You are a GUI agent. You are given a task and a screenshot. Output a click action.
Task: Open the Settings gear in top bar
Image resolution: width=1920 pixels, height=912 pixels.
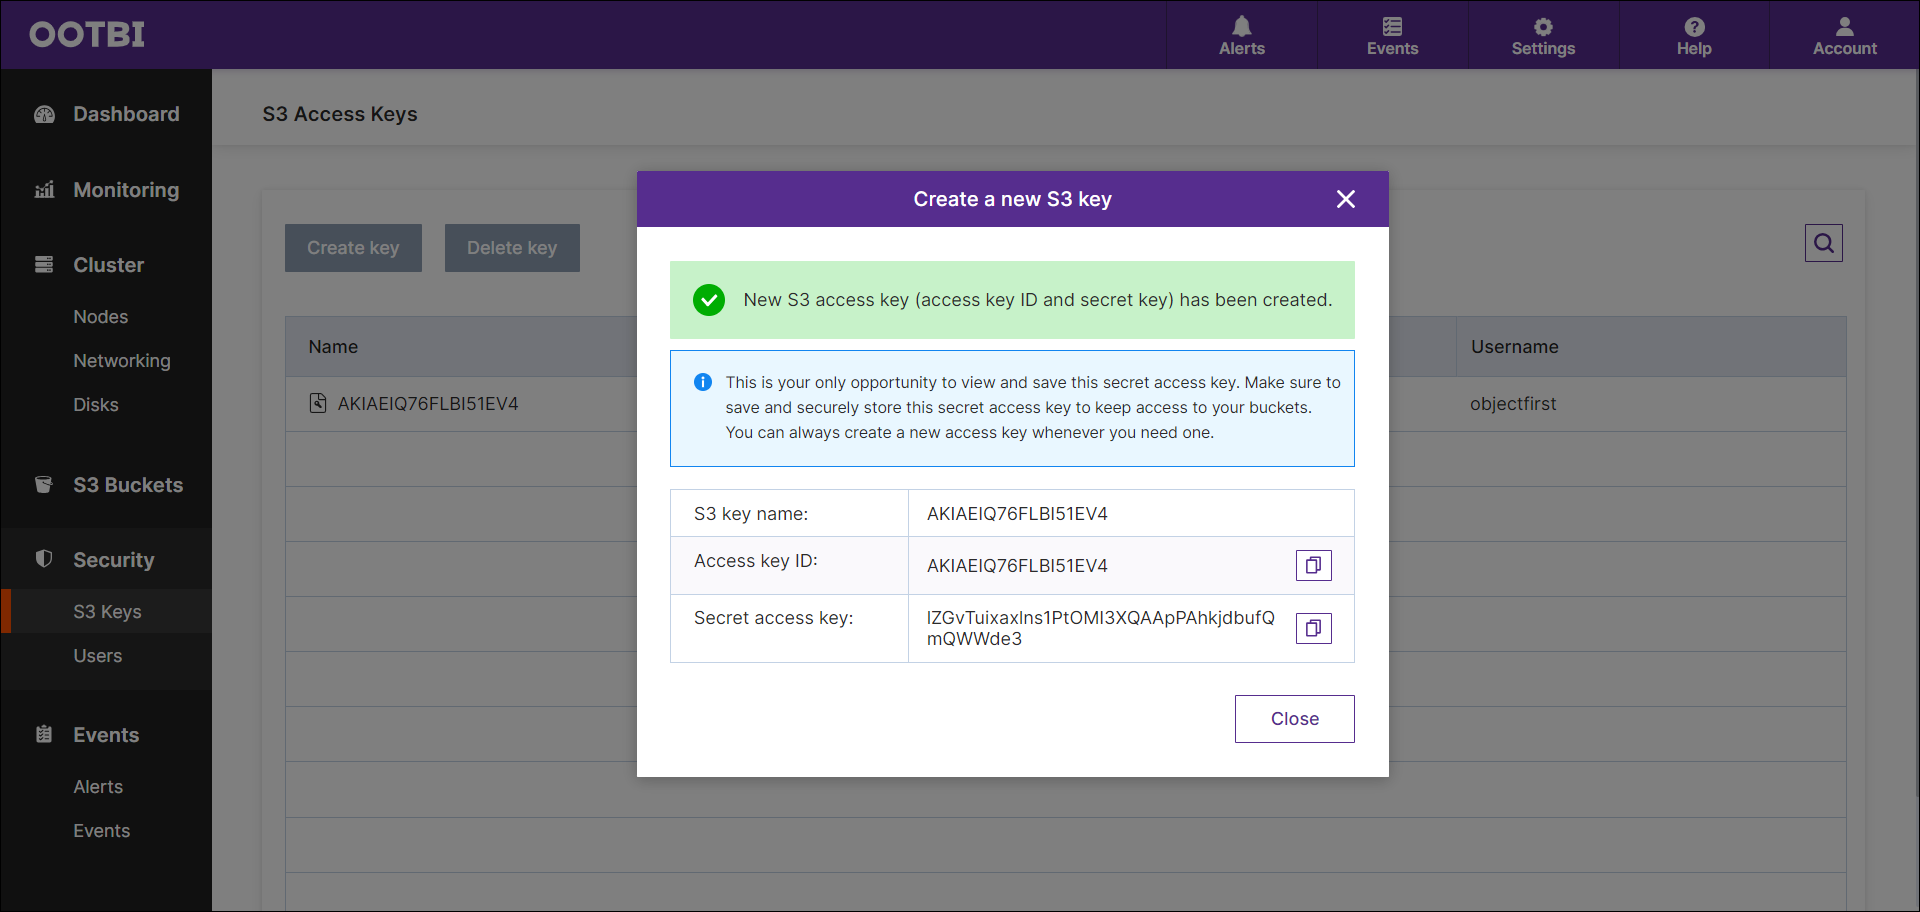[1543, 35]
